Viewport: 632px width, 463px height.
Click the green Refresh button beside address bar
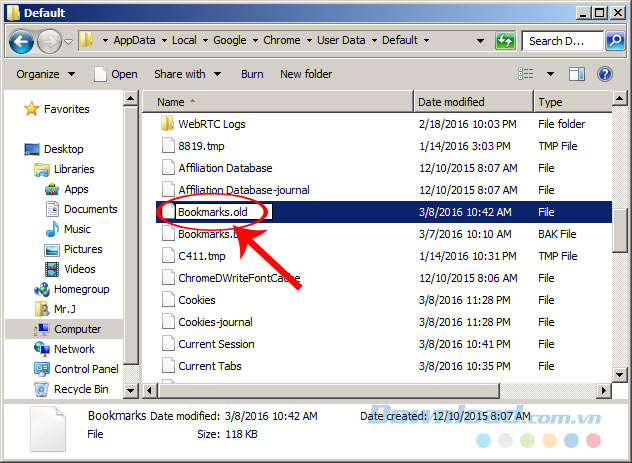(506, 41)
